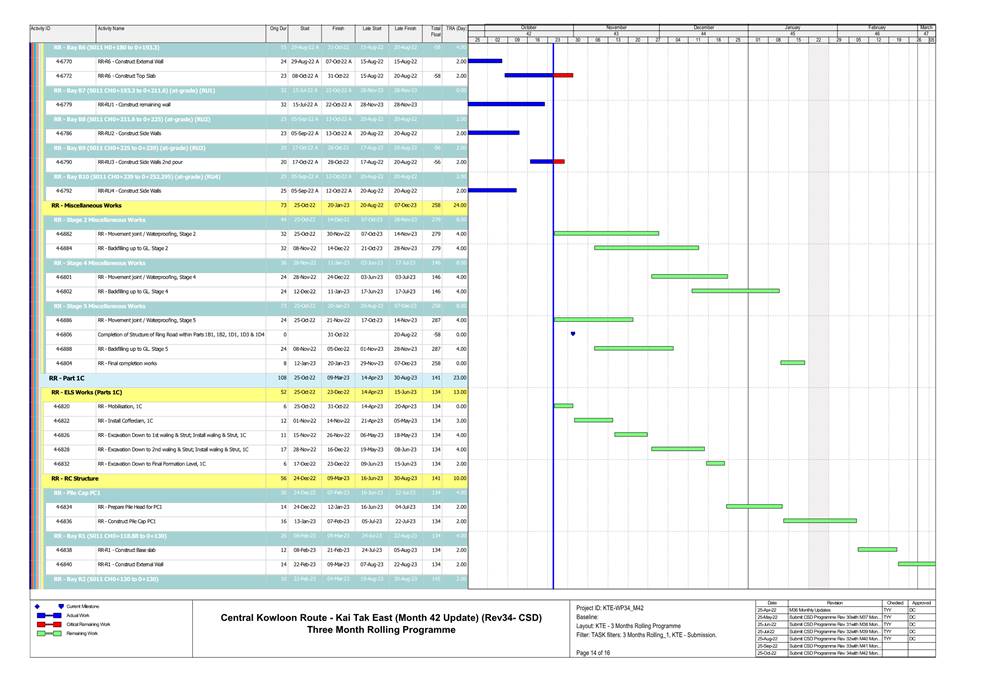Select green bar for Construct Pile Cap PCI

click(x=819, y=521)
